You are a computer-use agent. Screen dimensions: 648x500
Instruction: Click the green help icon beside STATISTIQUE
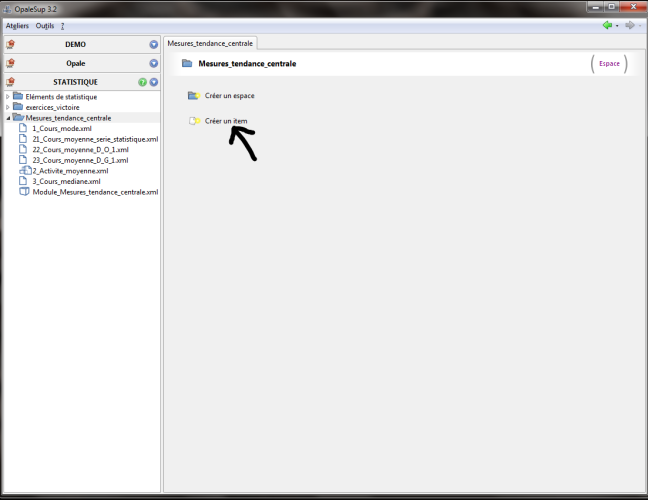pos(143,82)
